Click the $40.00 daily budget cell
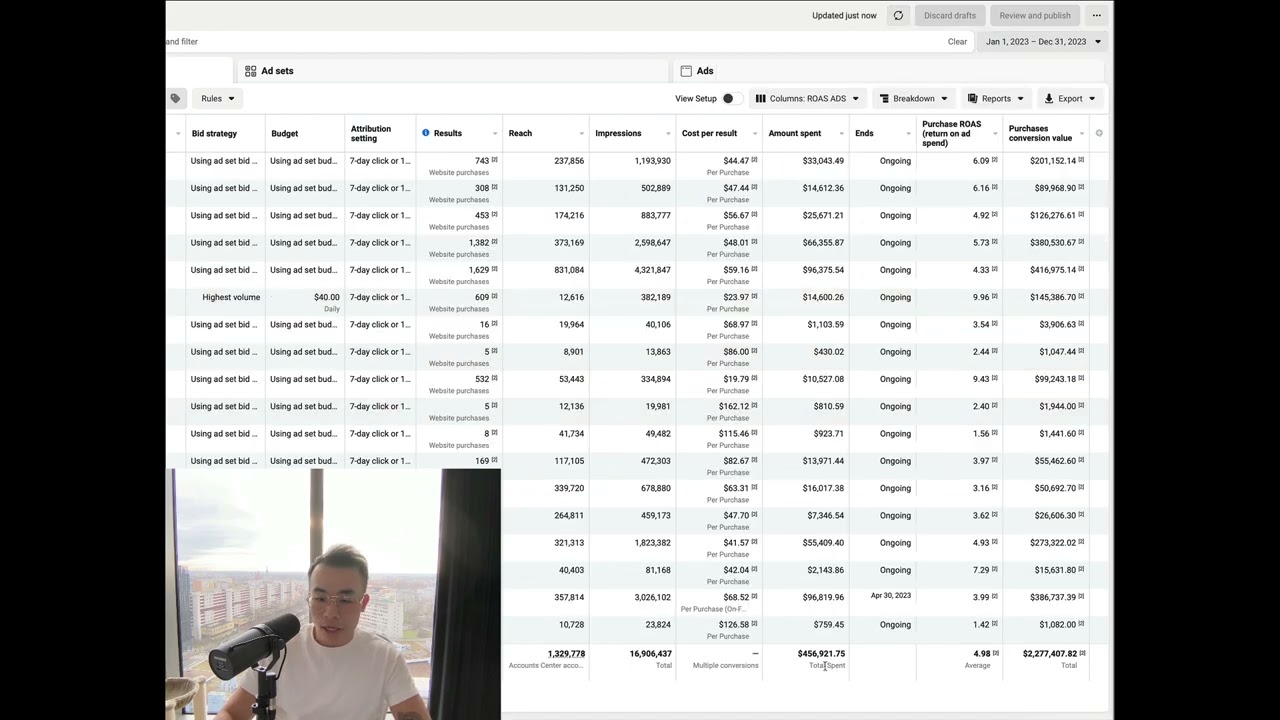The height and width of the screenshot is (720, 1280). pos(326,297)
